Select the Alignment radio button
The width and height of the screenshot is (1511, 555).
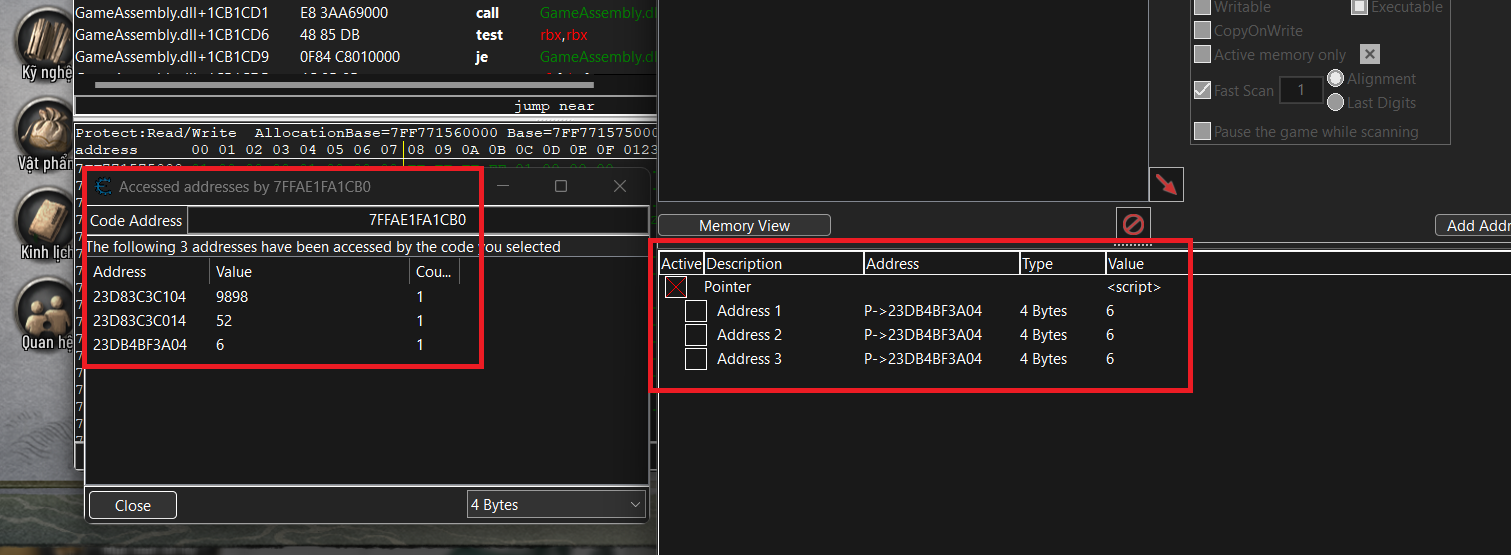[x=1335, y=78]
